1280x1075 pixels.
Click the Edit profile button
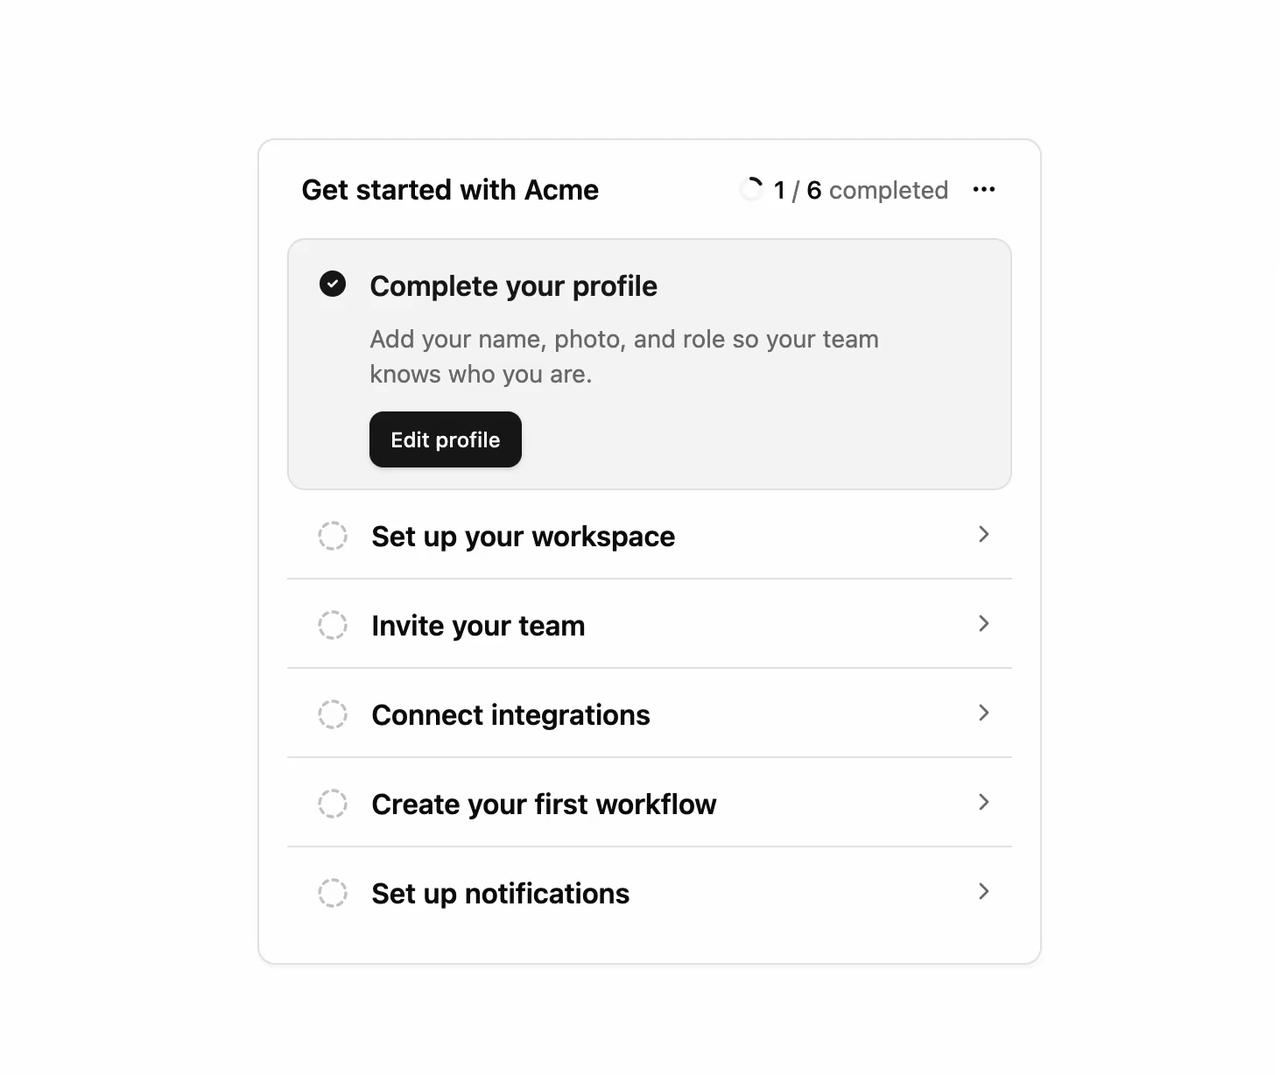click(x=445, y=439)
